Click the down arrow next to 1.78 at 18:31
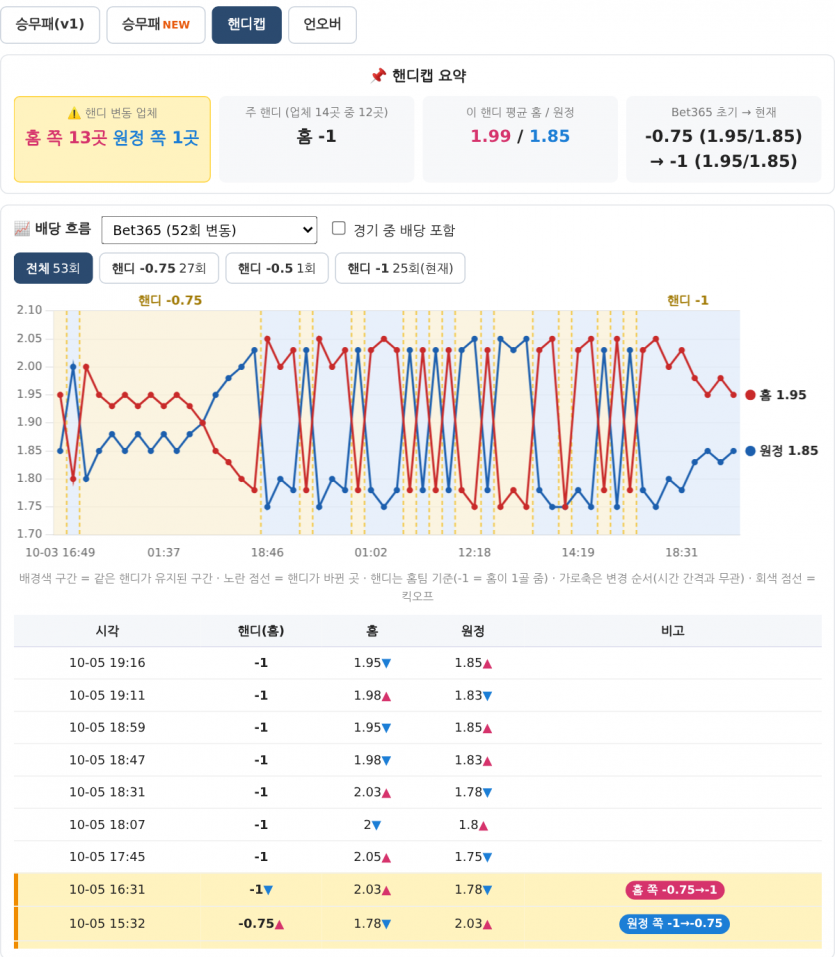Screen dimensions: 835x957 (487, 793)
